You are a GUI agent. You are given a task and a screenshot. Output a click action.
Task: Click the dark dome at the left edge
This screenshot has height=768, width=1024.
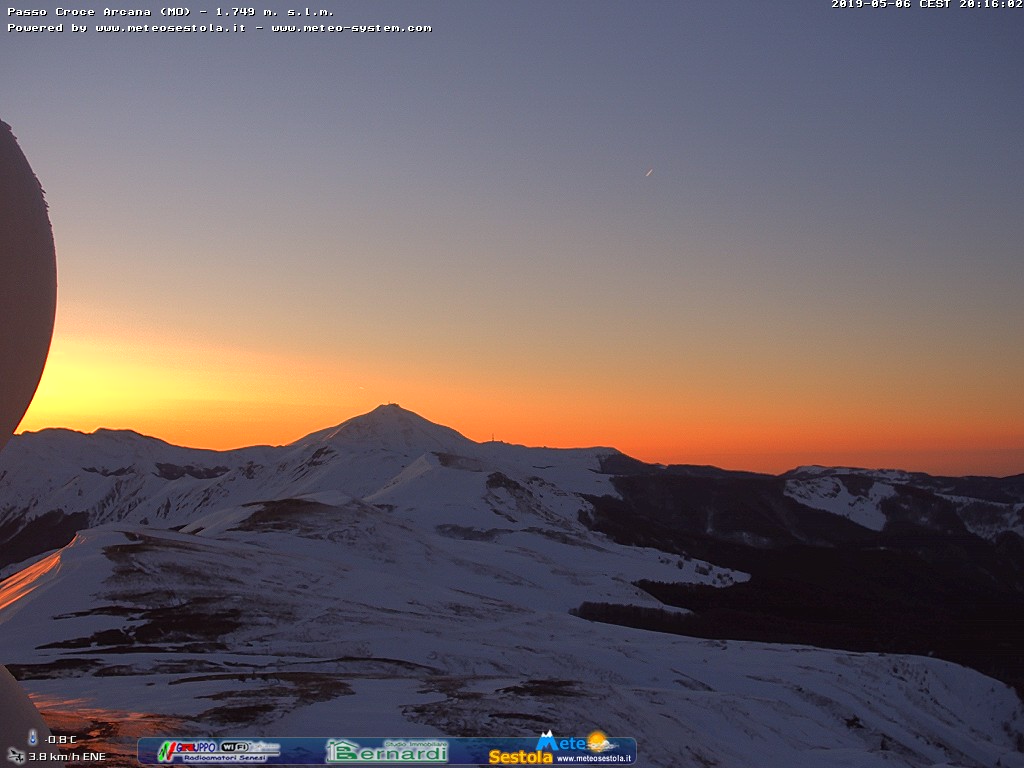(x=22, y=280)
